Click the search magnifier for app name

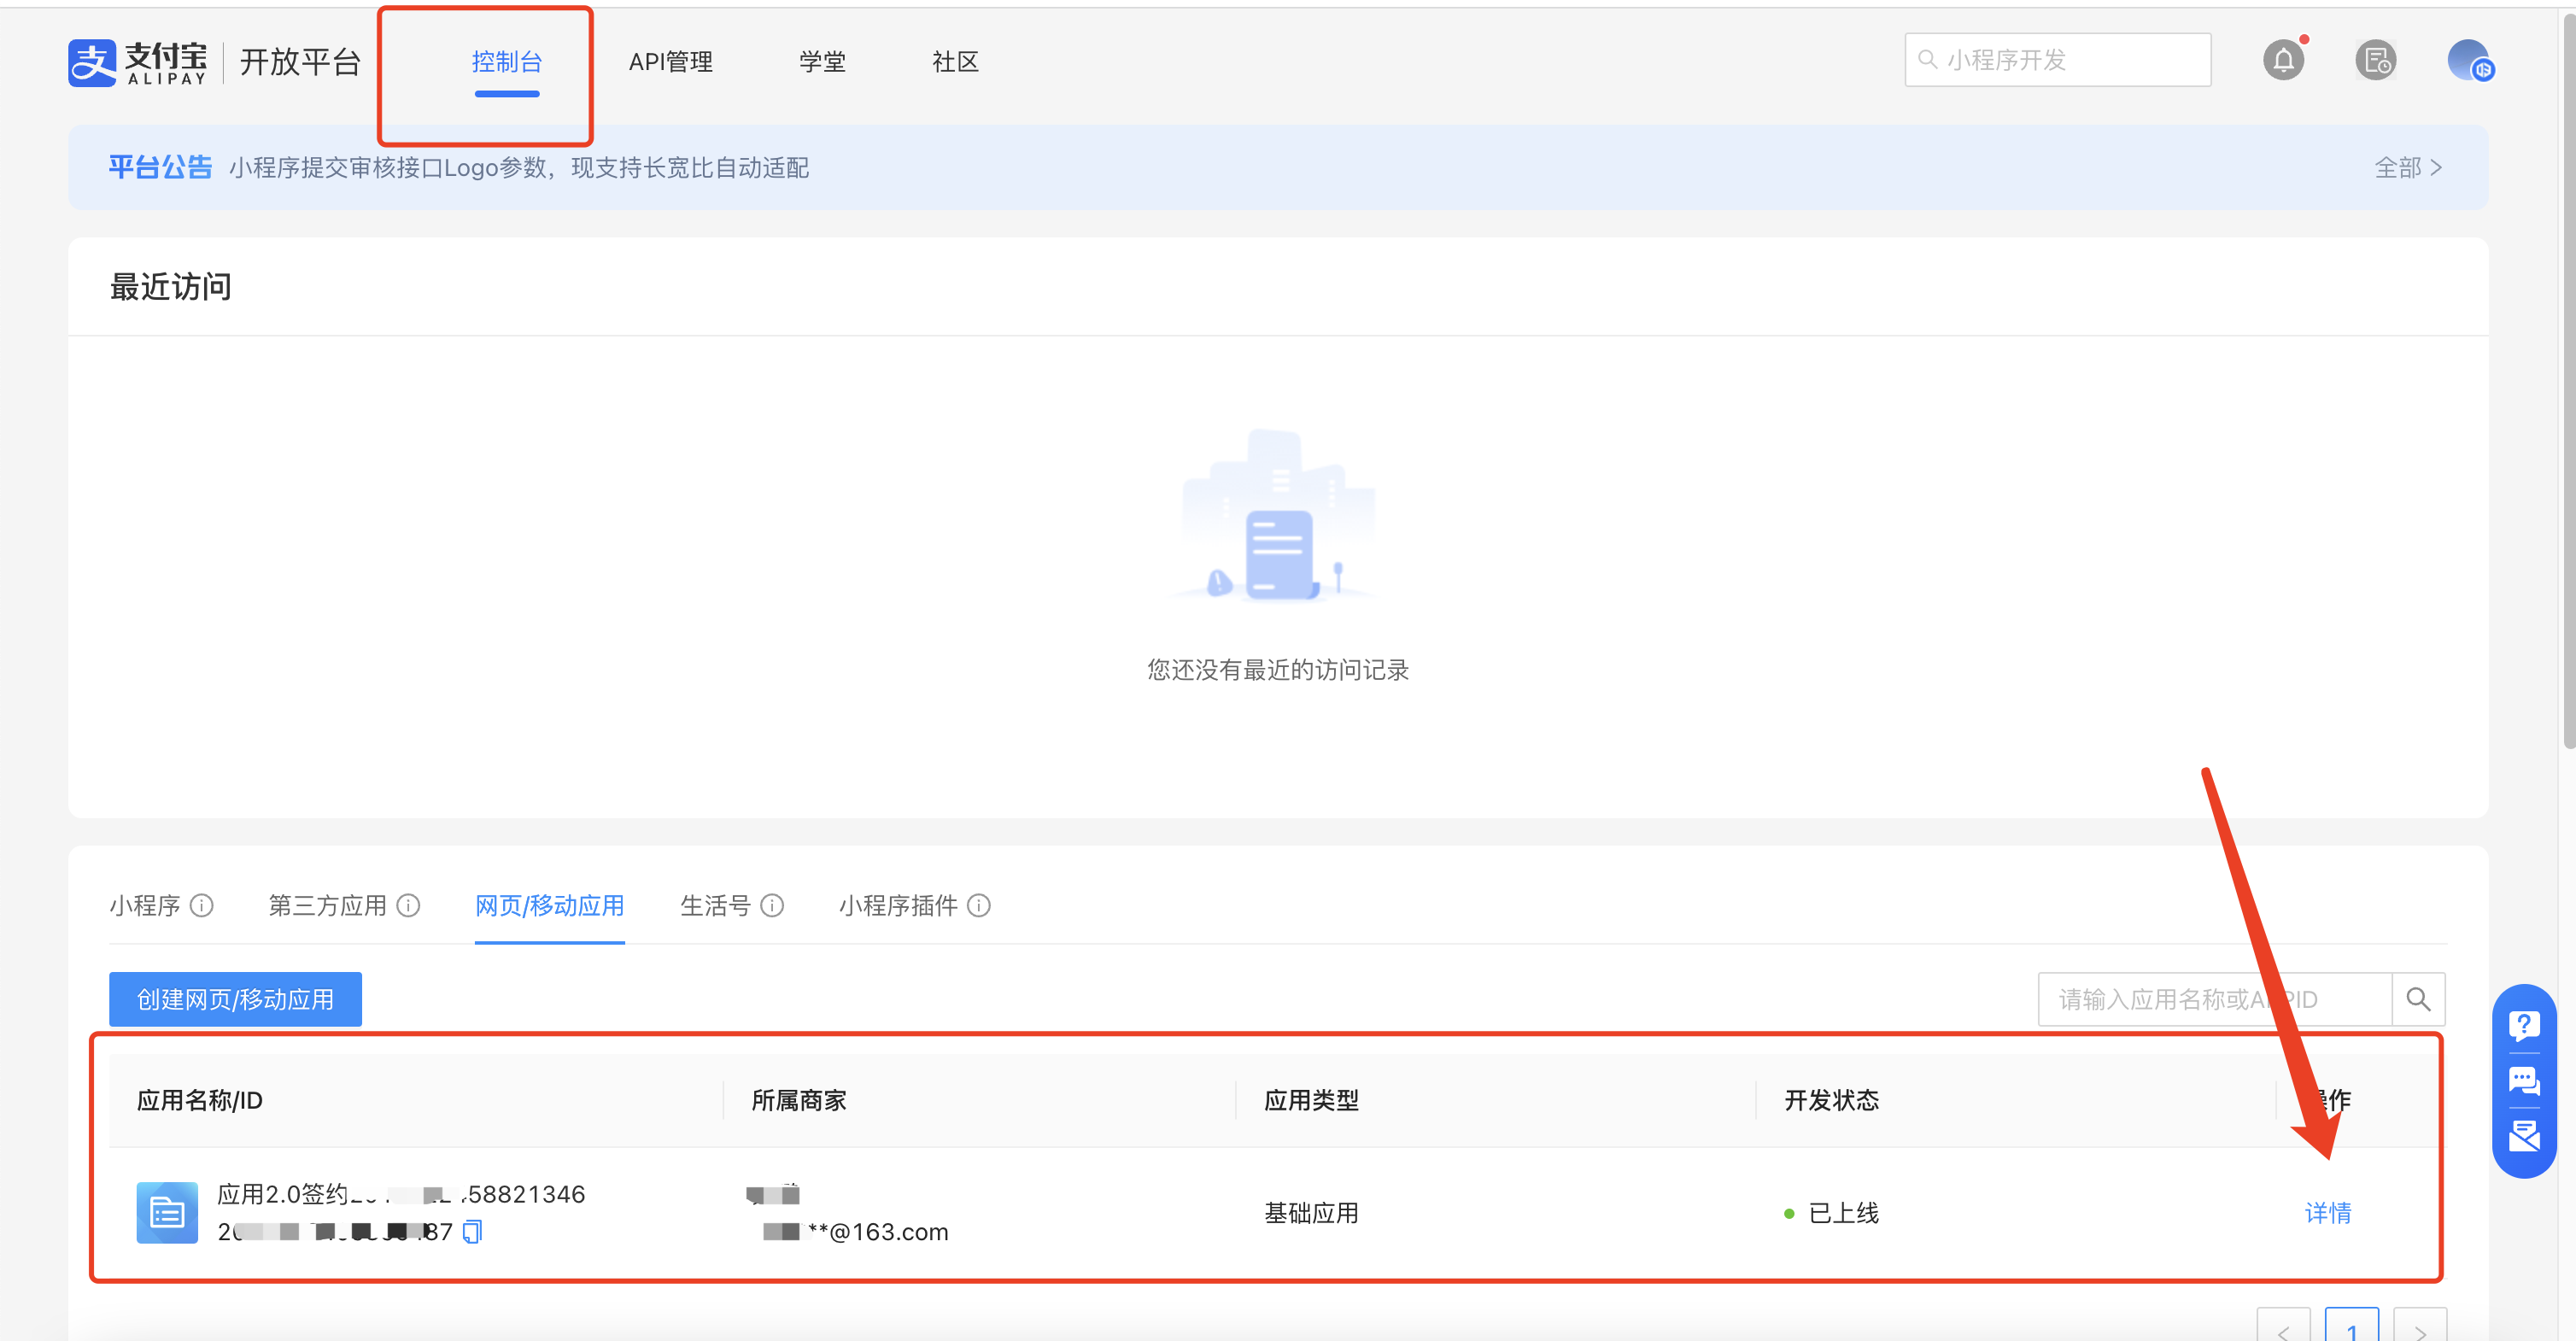pos(2418,999)
